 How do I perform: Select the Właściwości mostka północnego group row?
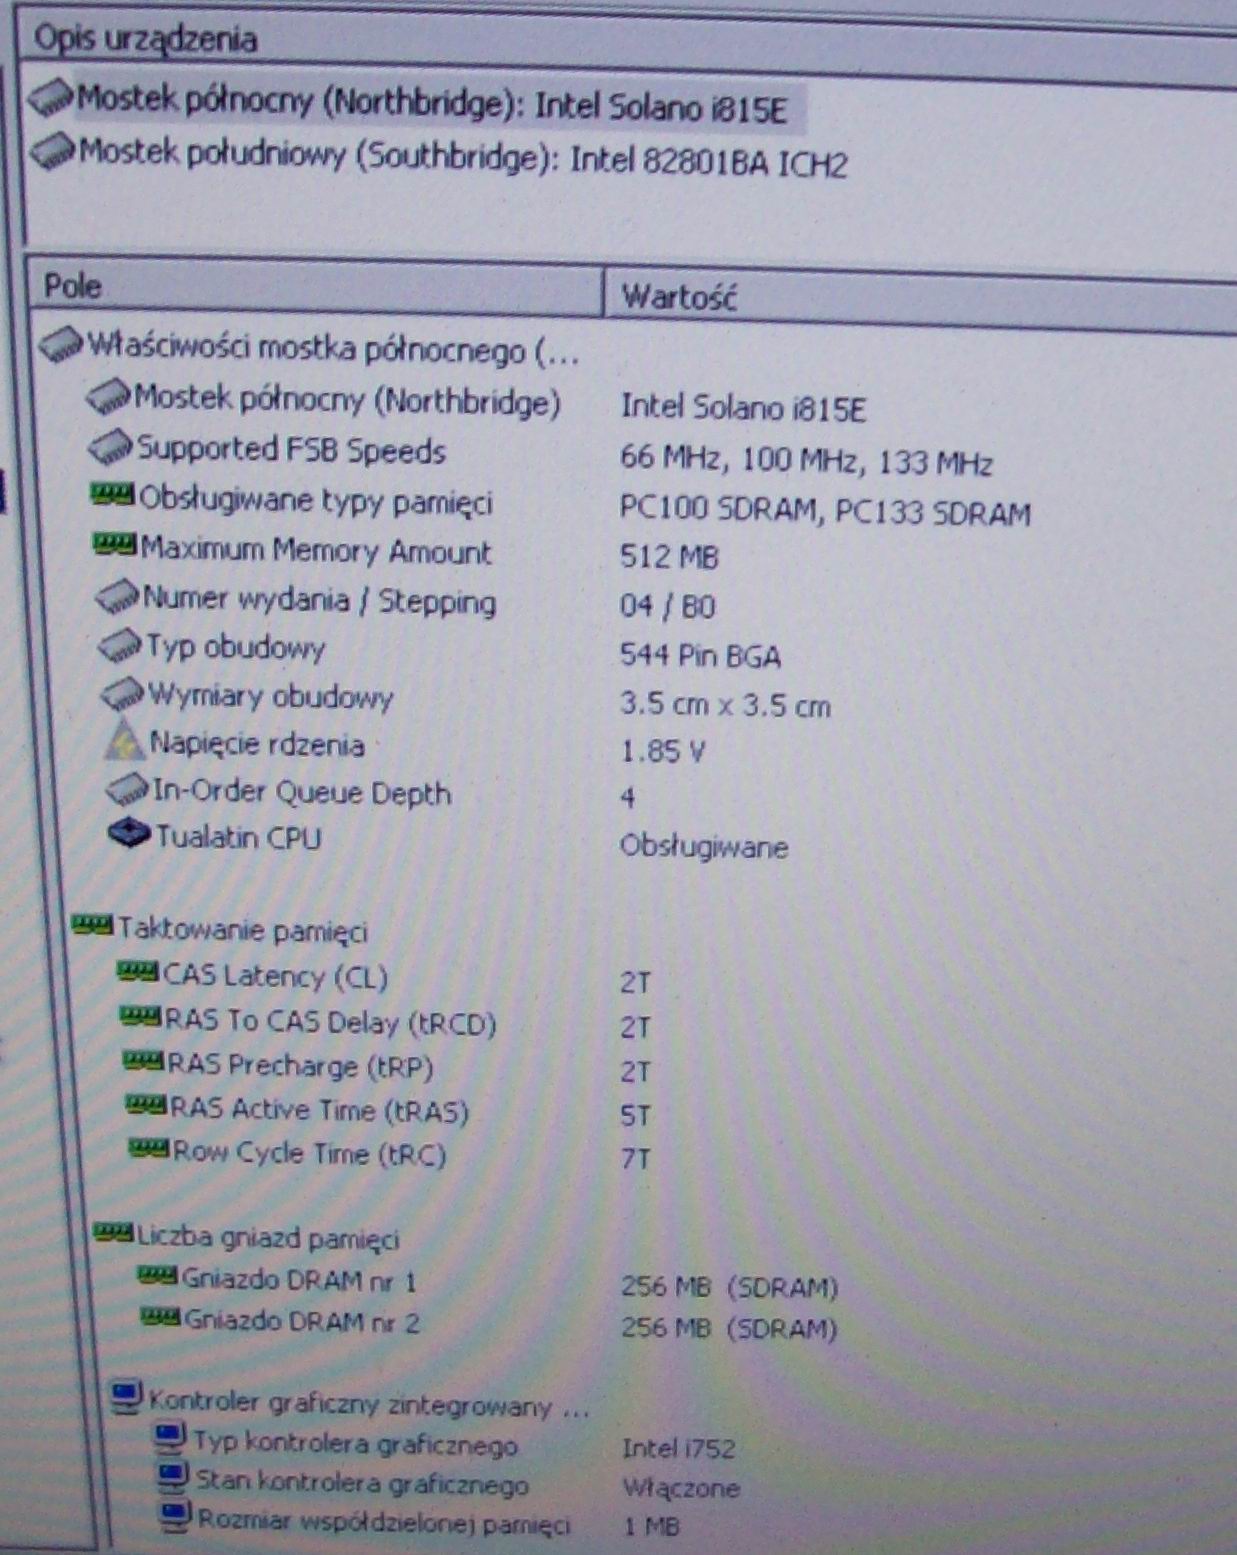click(x=310, y=348)
